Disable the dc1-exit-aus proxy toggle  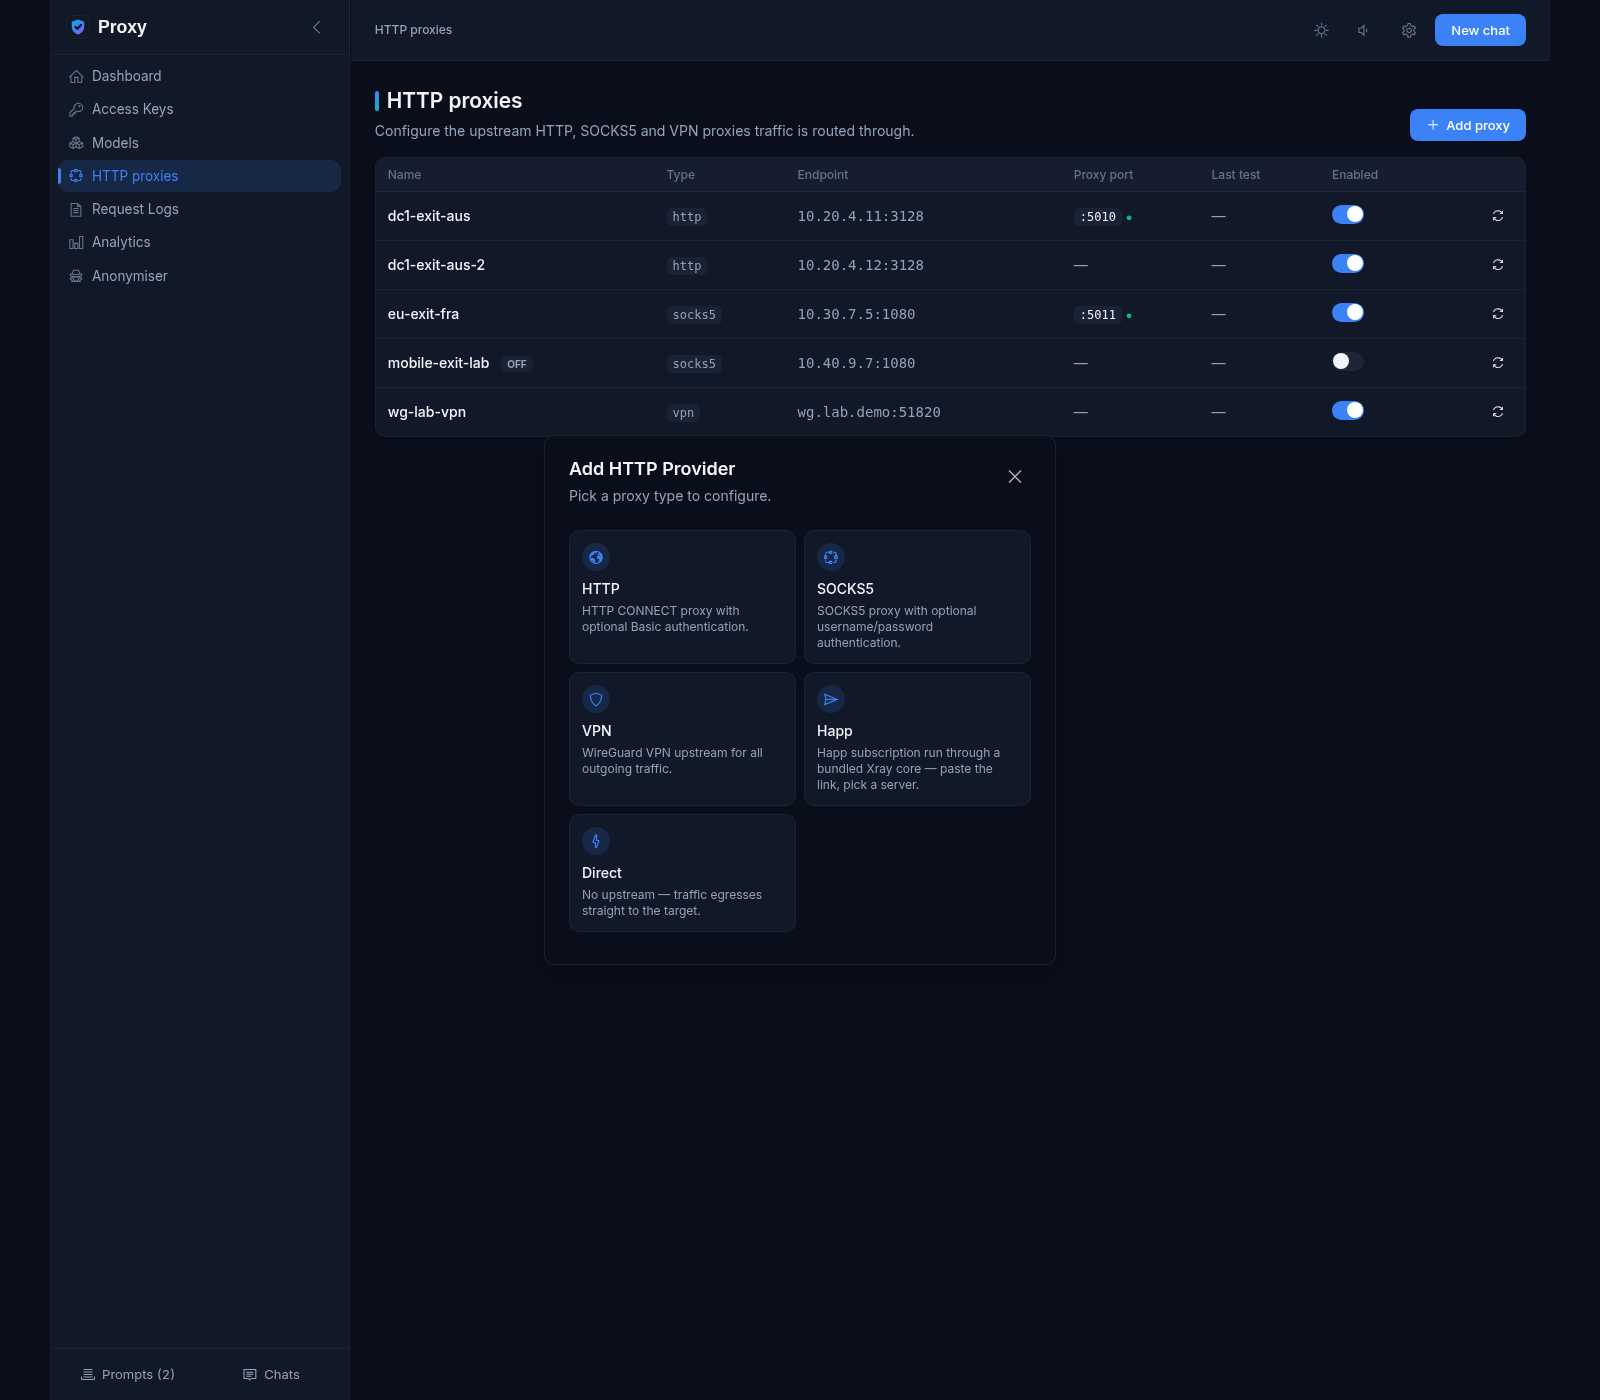coord(1348,215)
